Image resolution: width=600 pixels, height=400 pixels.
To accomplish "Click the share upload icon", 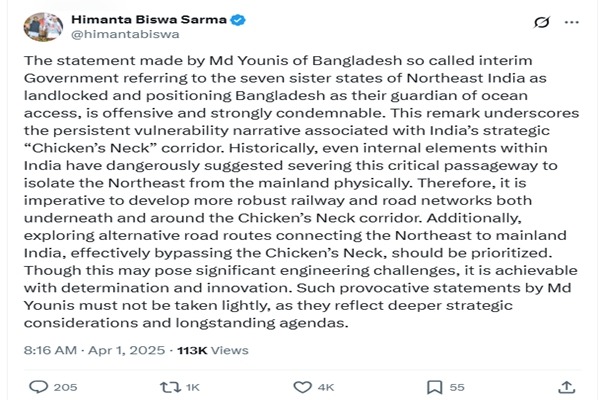I will click(566, 387).
